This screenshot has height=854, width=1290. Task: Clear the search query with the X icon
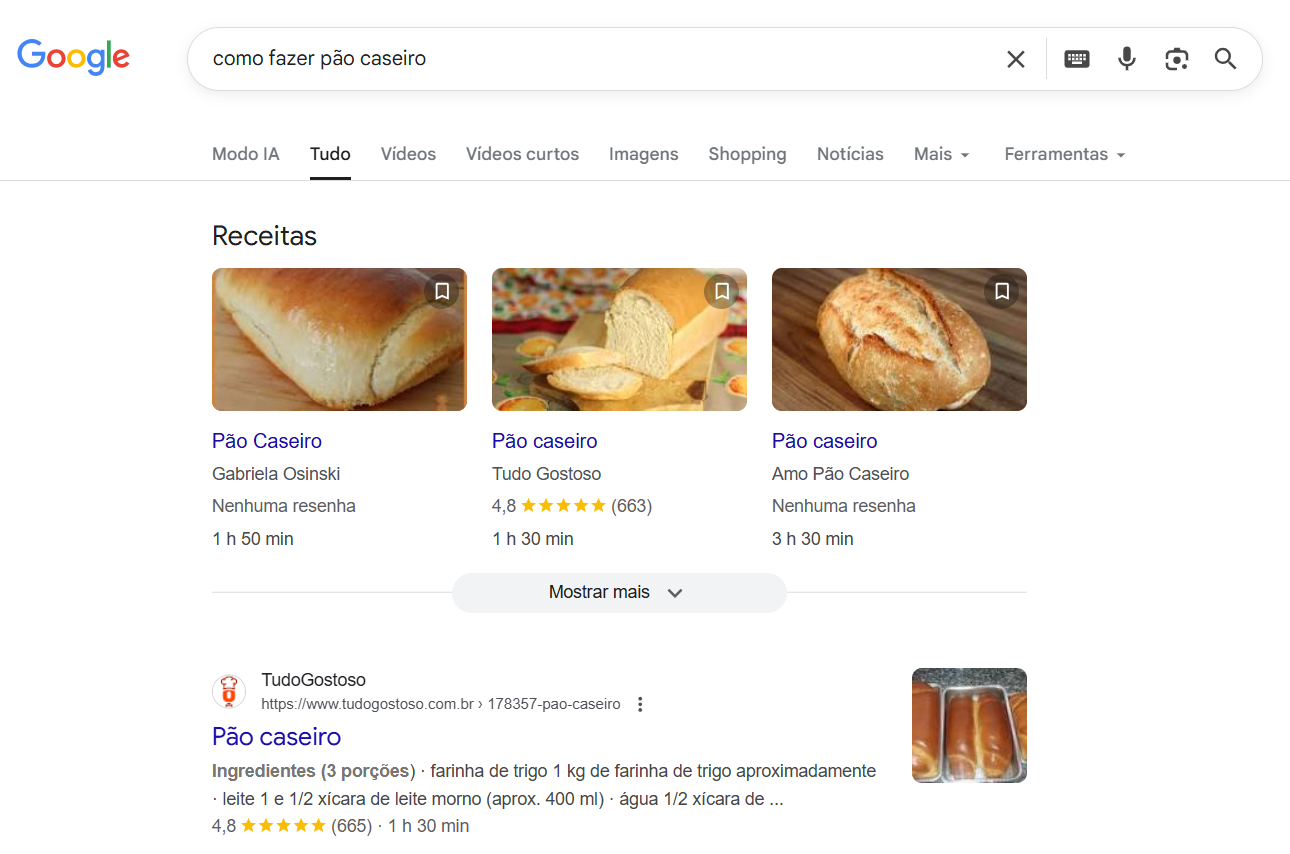[x=1015, y=59]
